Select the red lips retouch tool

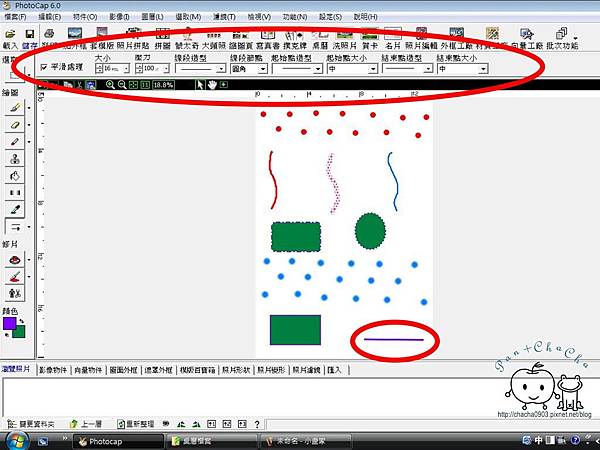15,260
